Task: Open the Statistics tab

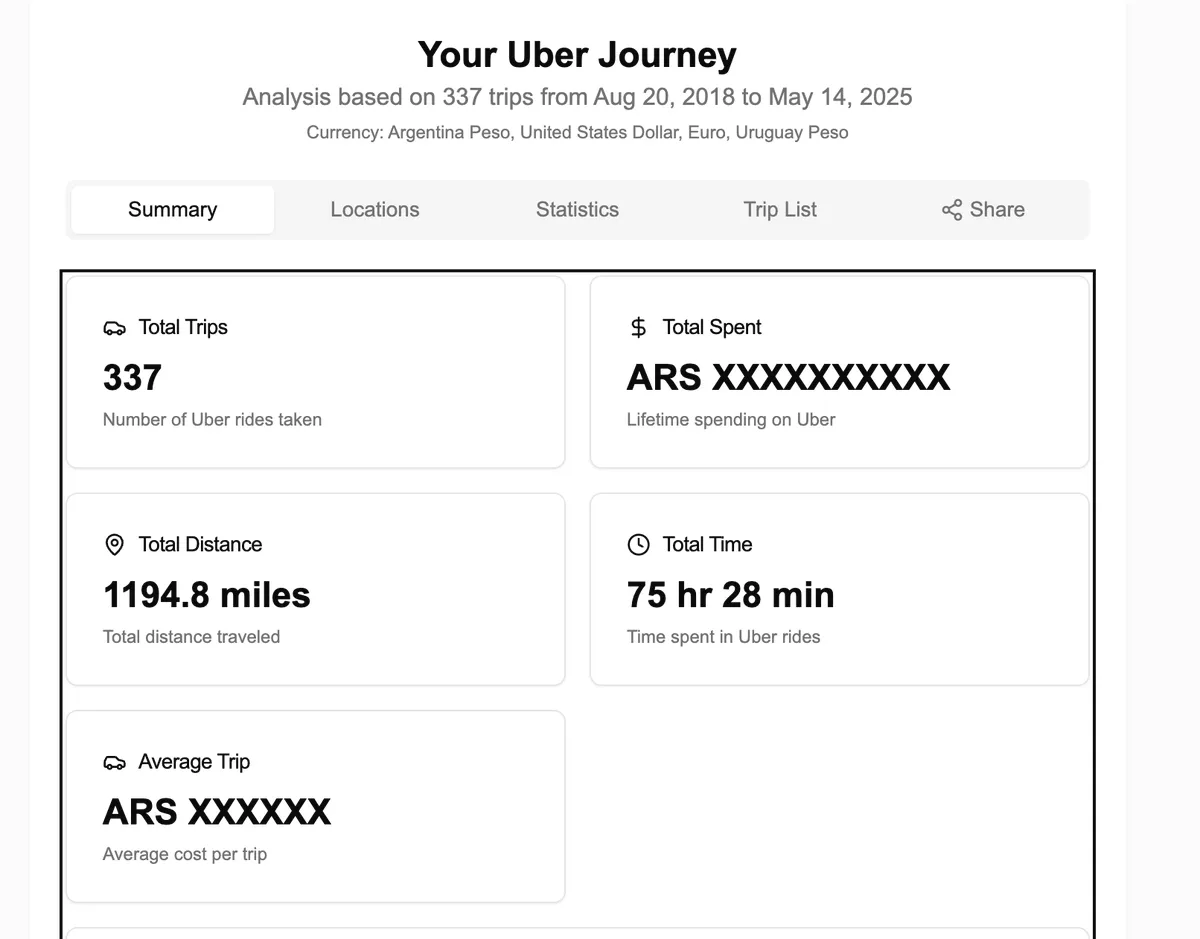Action: point(577,210)
